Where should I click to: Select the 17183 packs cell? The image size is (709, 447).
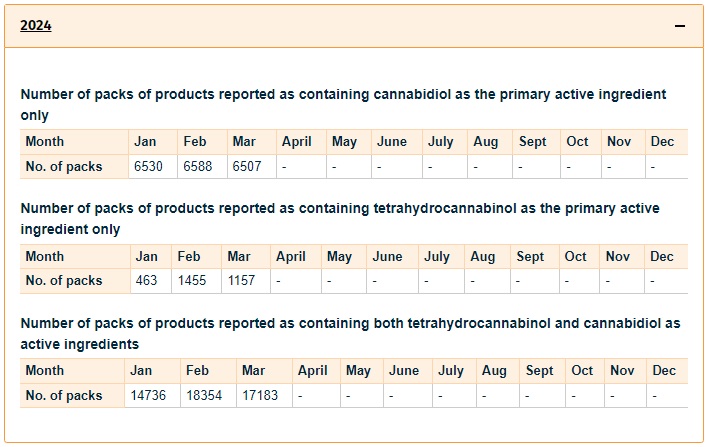(260, 395)
